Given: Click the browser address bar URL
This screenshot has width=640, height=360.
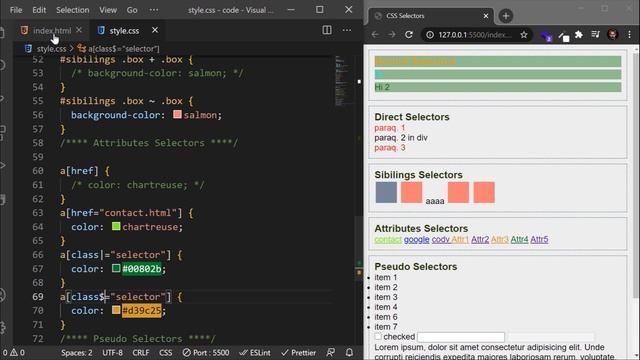Looking at the screenshot, I should click(x=475, y=35).
